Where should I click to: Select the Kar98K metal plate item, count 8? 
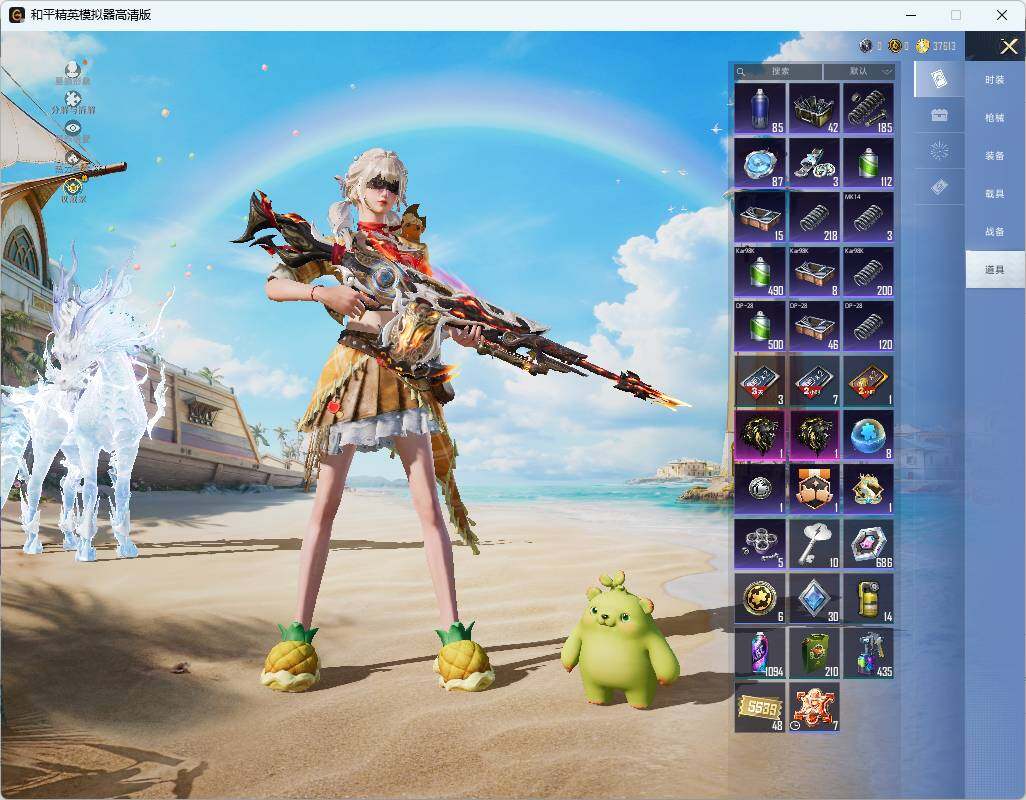click(x=814, y=272)
